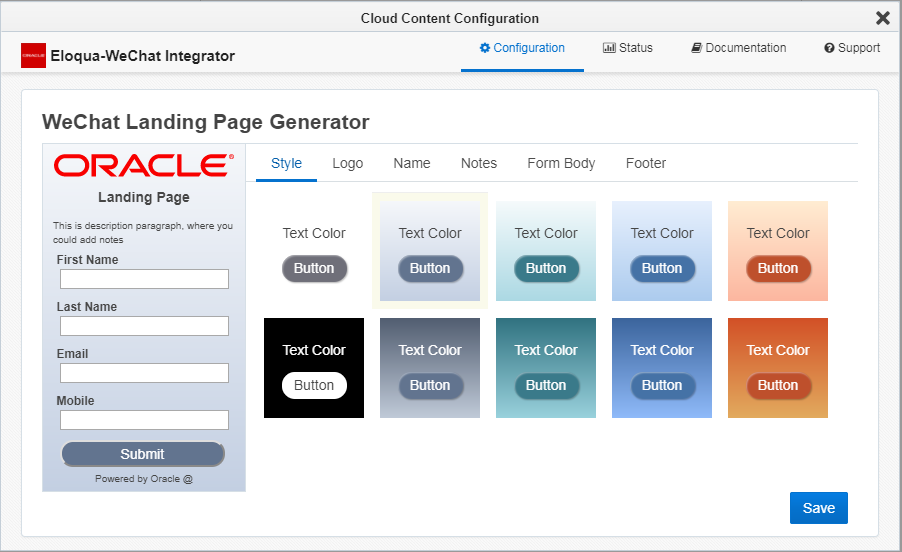The width and height of the screenshot is (902, 552).
Task: Open the Configuration tab
Action: point(522,48)
